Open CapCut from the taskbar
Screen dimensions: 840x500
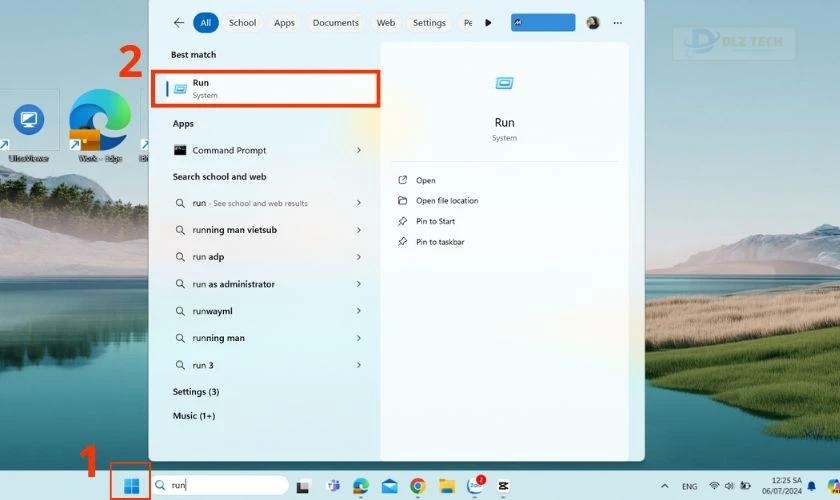pos(503,486)
